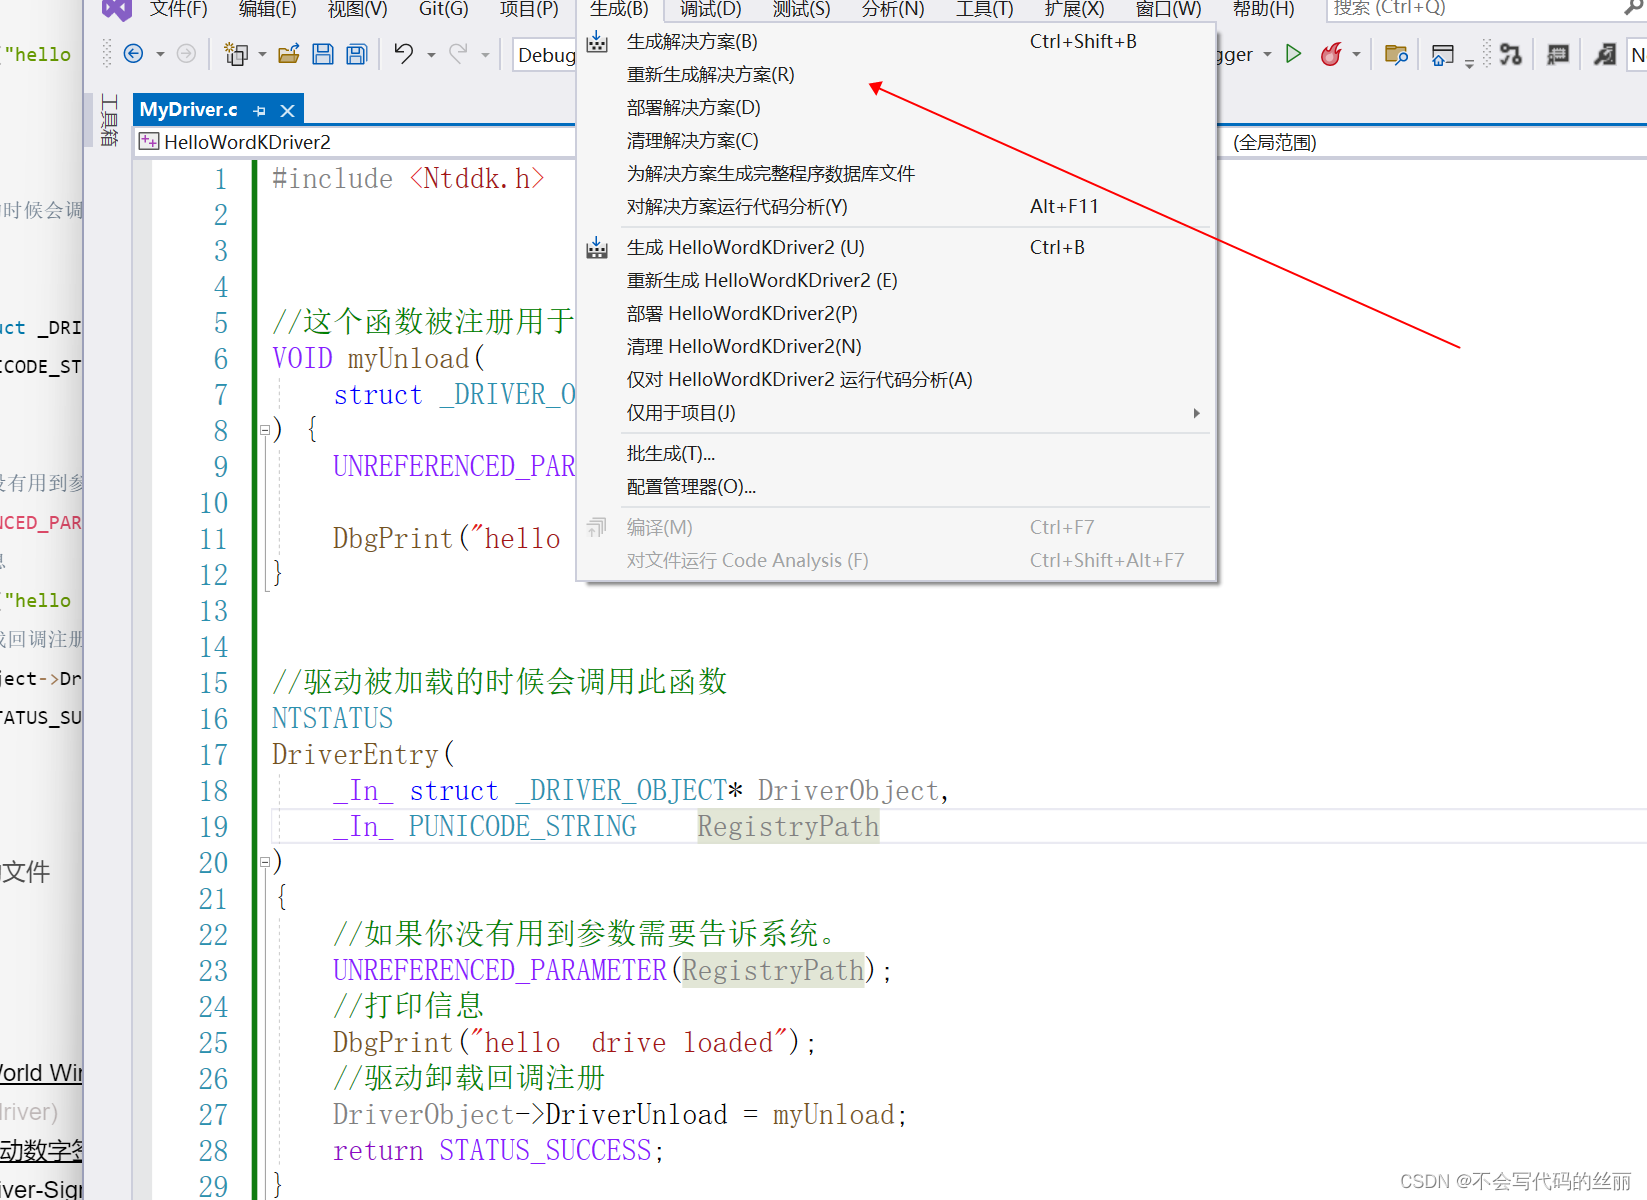Collapse the myUnload function outline marker
The image size is (1647, 1200).
pyautogui.click(x=265, y=430)
